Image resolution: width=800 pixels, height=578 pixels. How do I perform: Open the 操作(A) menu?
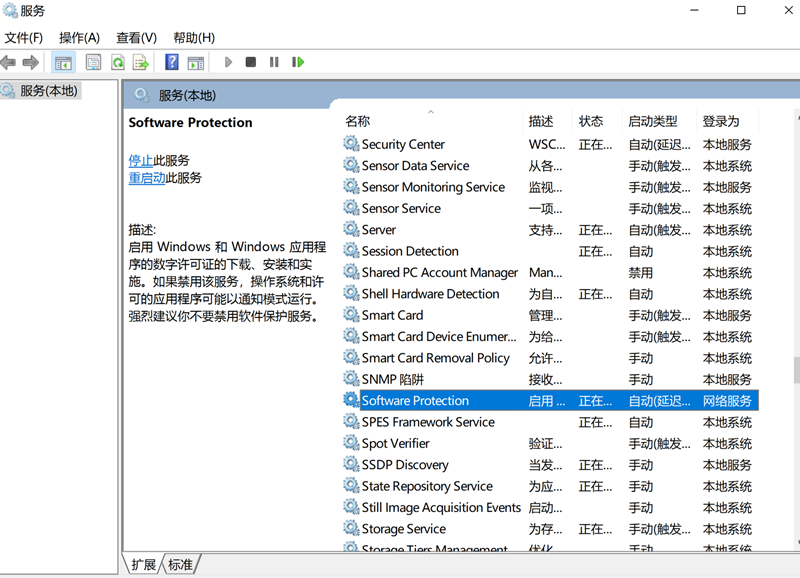79,37
